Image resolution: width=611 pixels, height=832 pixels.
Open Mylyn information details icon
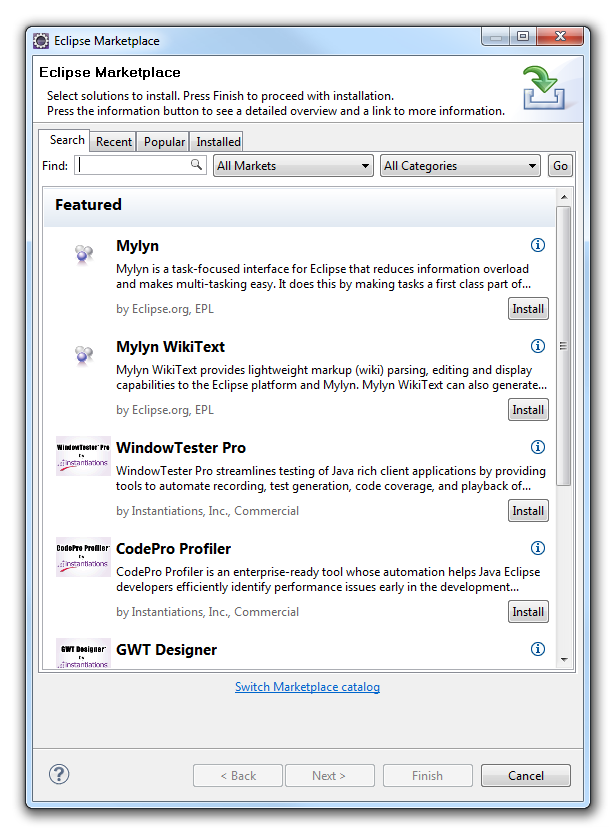coord(537,245)
